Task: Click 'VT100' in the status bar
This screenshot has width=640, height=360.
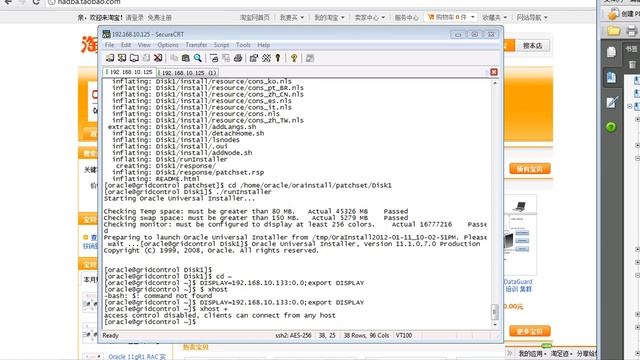Action: coord(404,335)
